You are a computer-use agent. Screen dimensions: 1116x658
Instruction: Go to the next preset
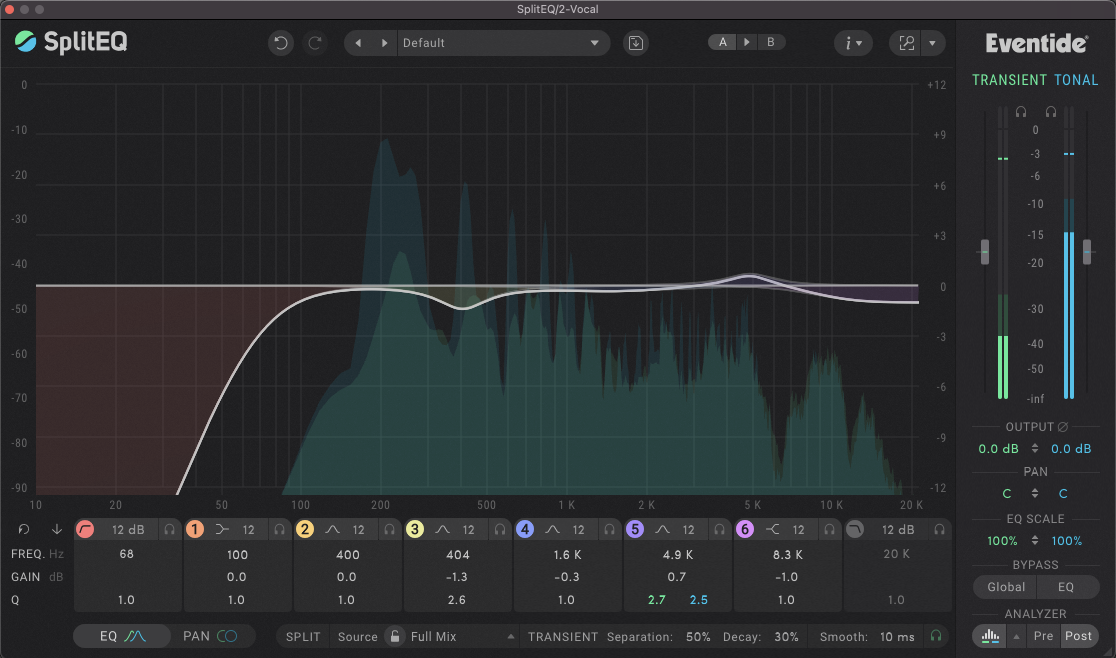tap(384, 43)
